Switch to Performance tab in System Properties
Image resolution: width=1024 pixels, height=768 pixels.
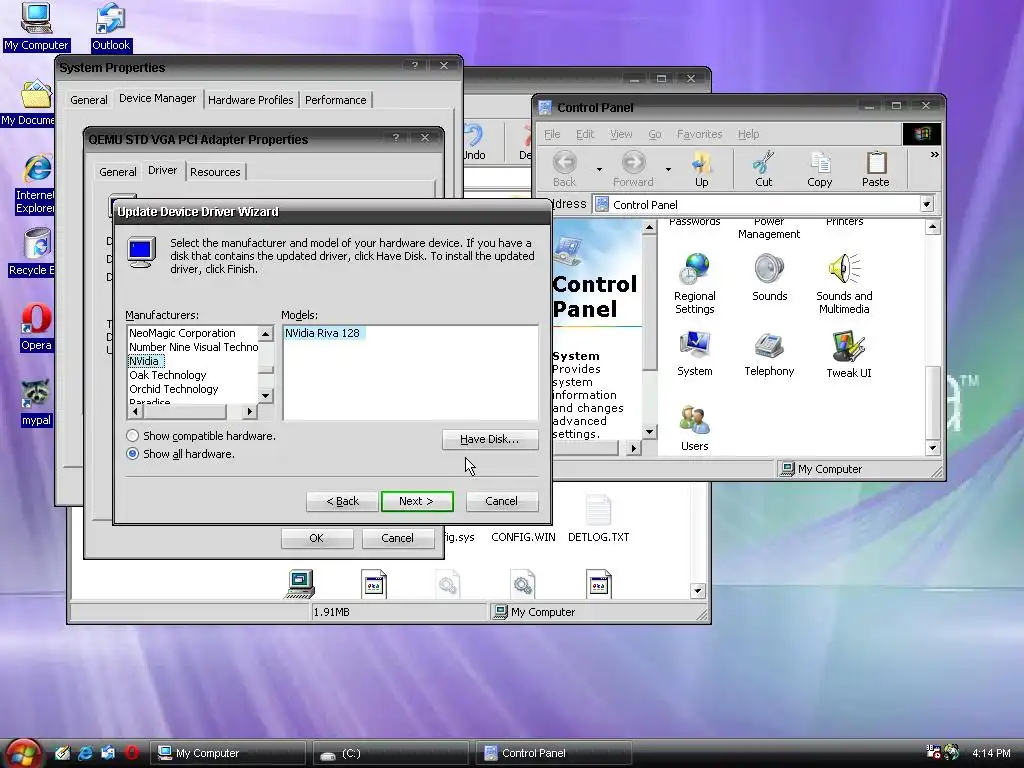point(336,100)
